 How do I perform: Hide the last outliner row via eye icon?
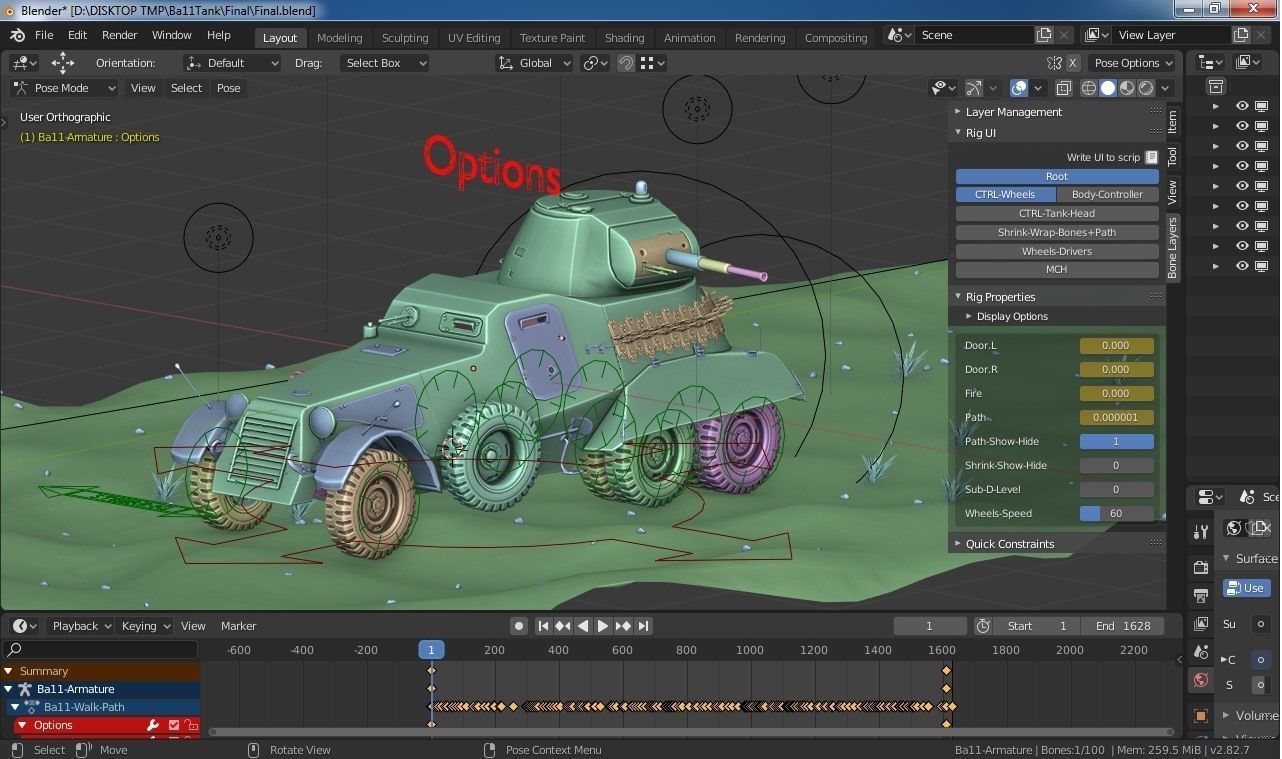click(x=1242, y=266)
